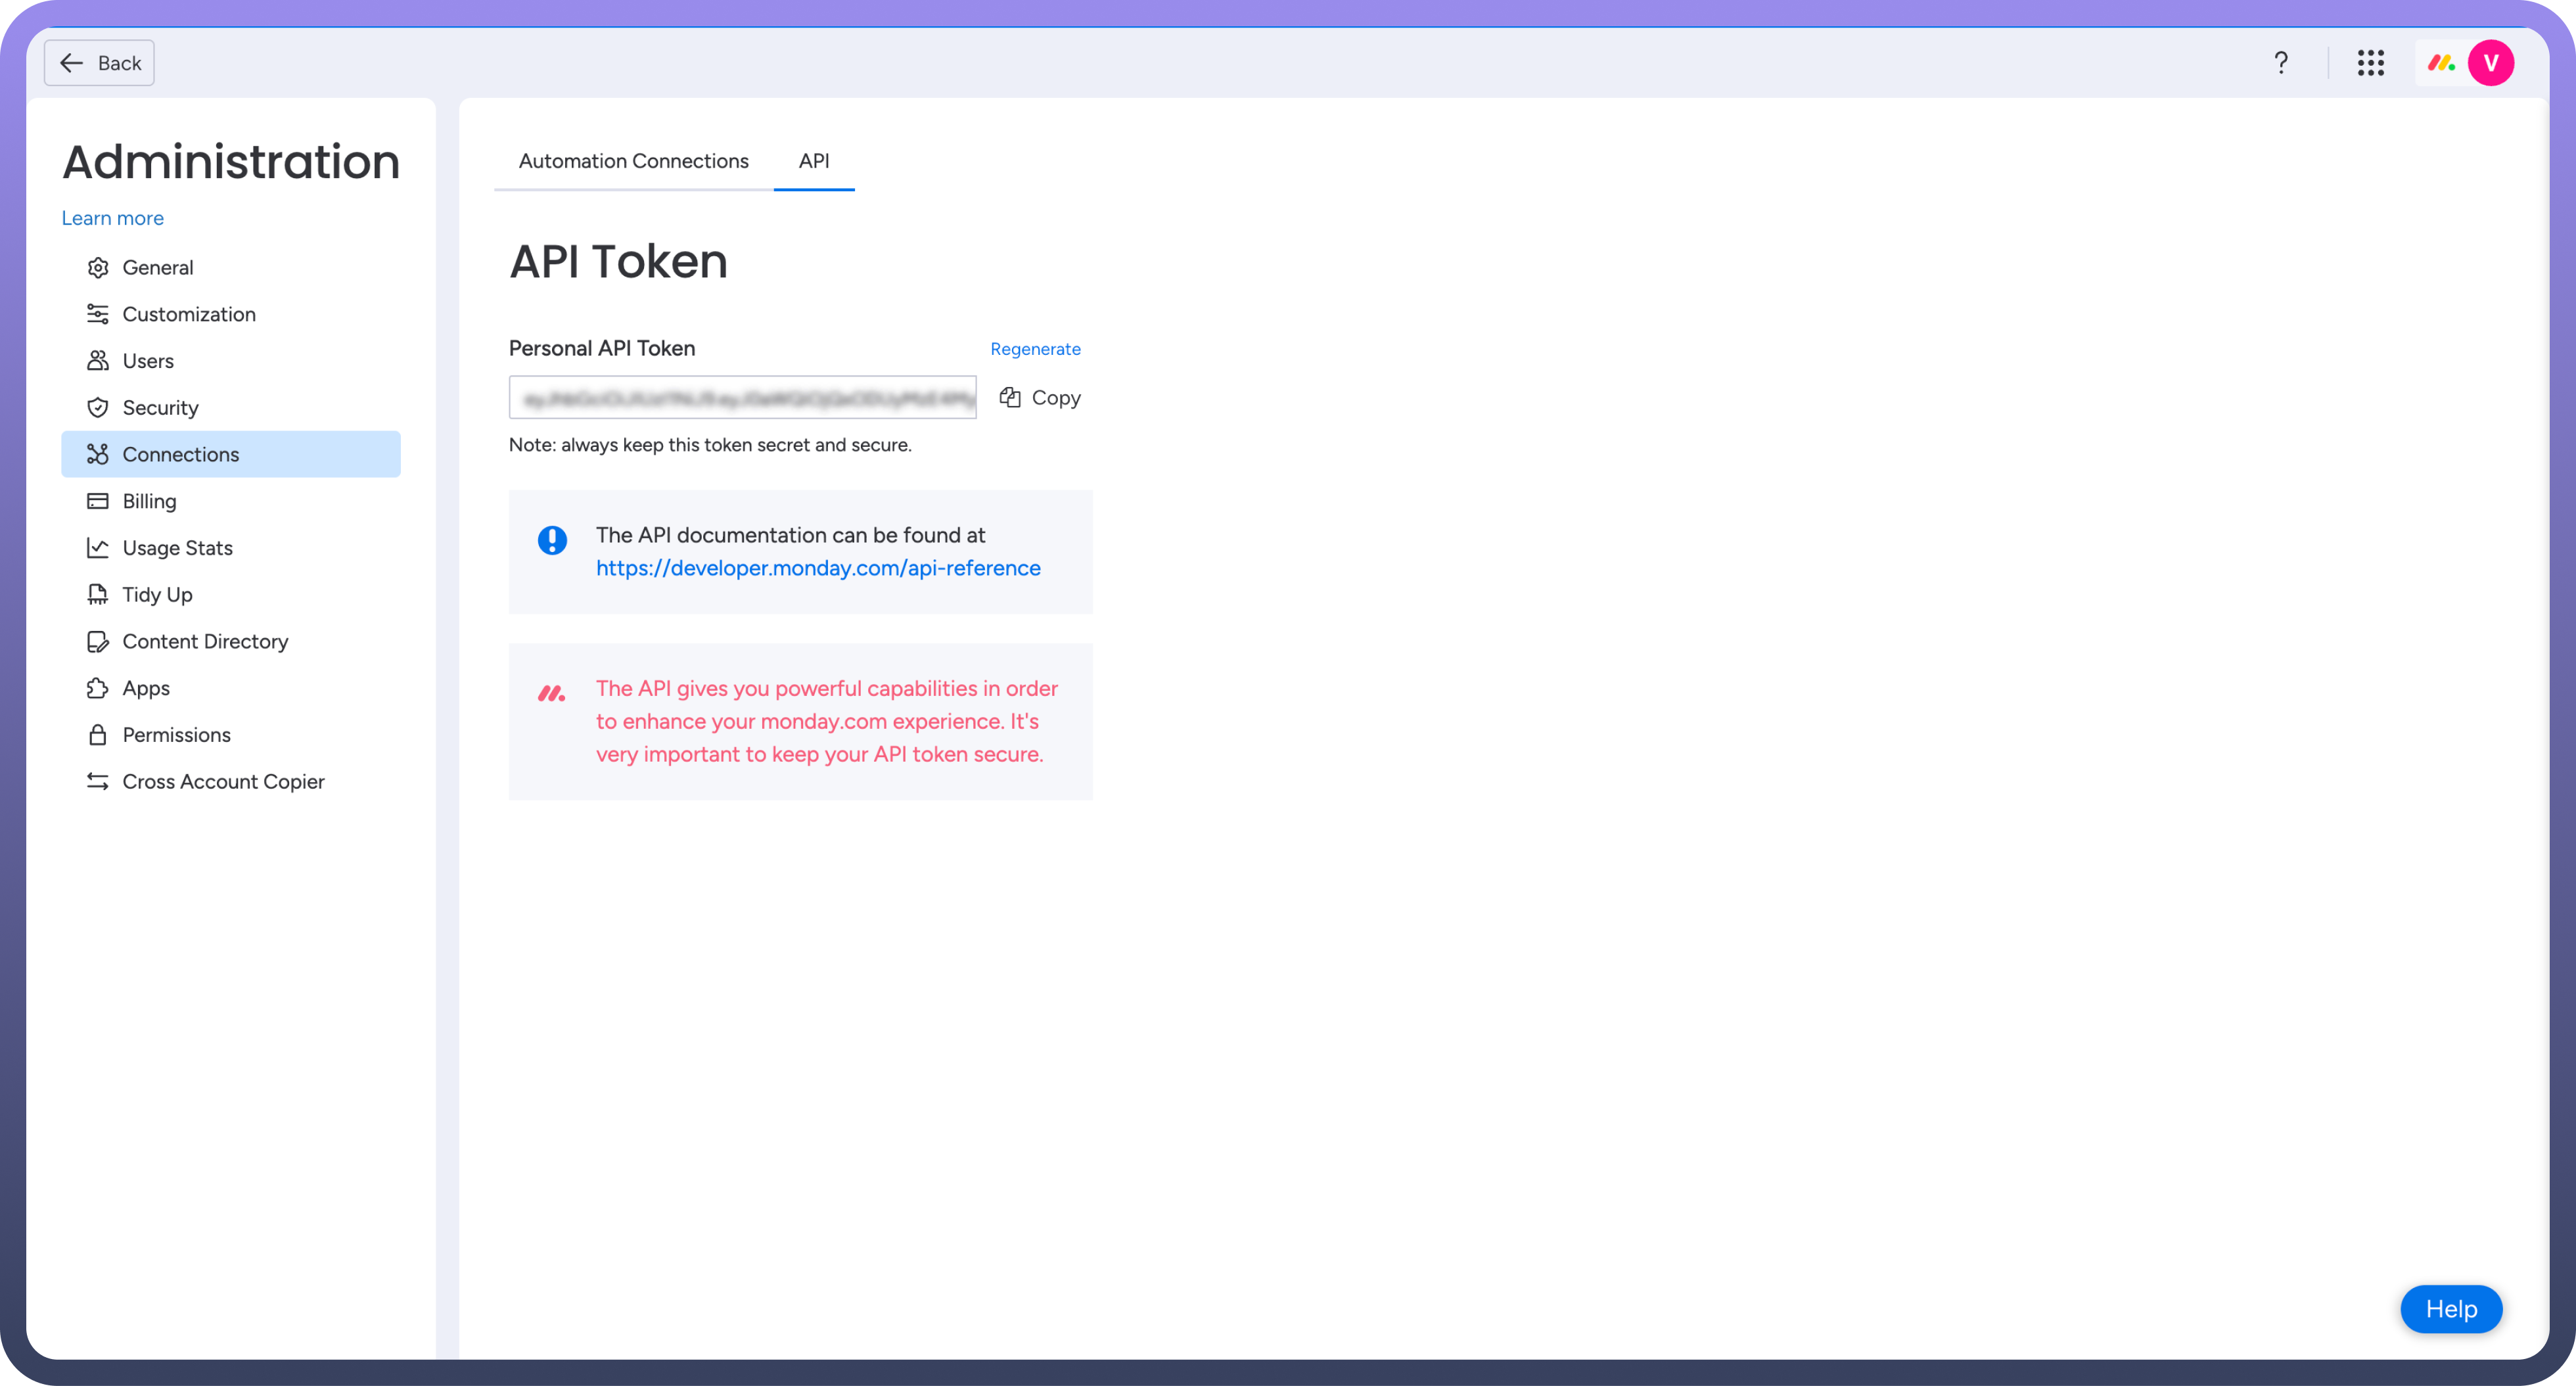
Task: Open Customization section in sidebar
Action: [188, 314]
